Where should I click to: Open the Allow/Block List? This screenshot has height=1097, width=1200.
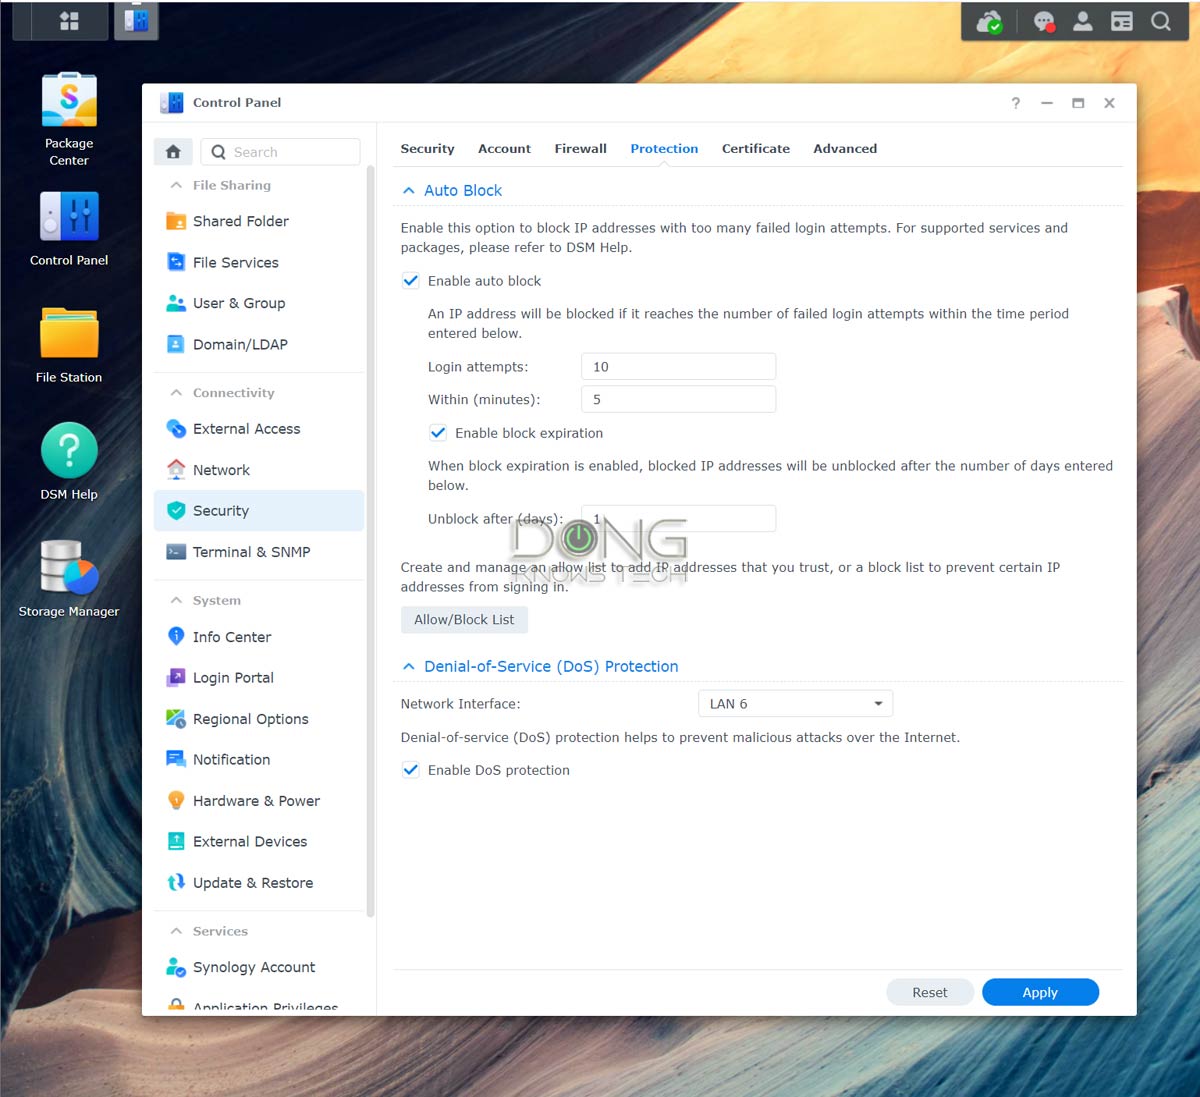[464, 619]
